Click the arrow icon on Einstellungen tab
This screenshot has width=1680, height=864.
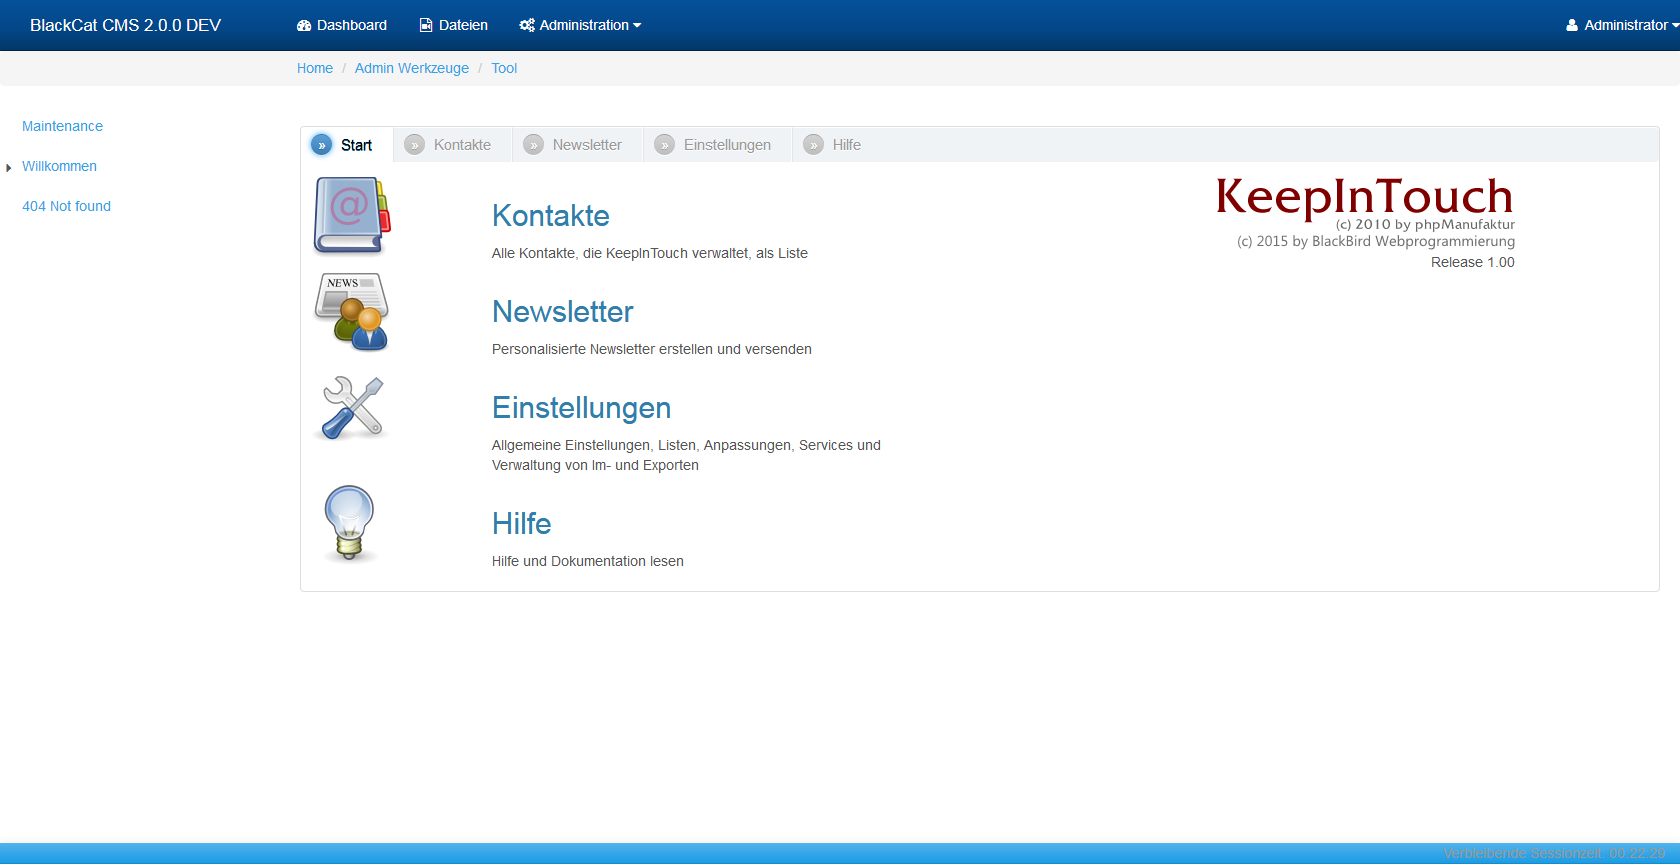(665, 145)
